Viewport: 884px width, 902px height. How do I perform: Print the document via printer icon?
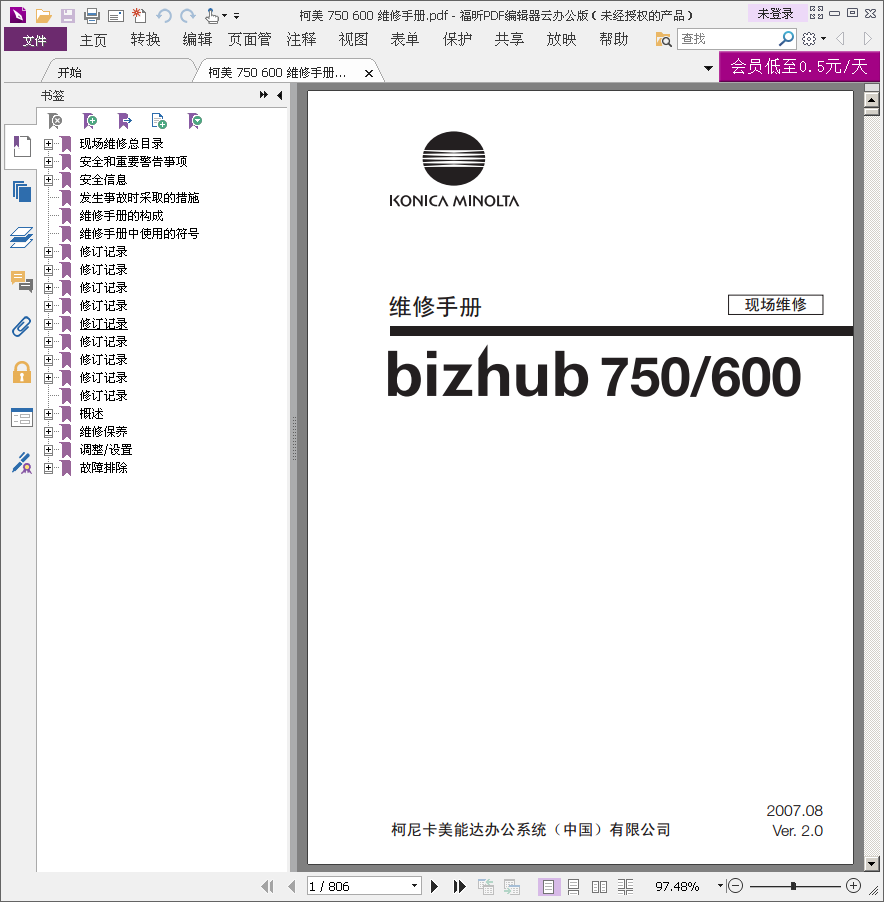point(91,16)
